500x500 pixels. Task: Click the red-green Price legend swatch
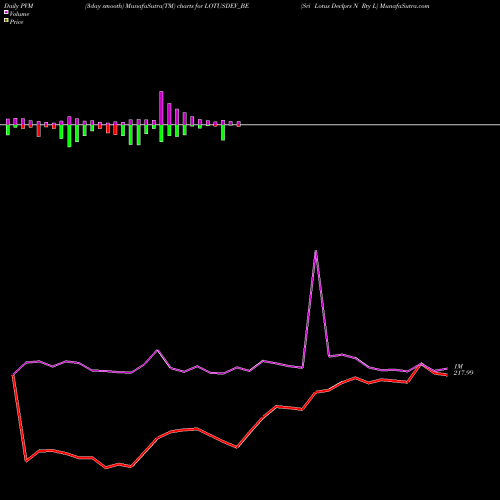[6, 21]
